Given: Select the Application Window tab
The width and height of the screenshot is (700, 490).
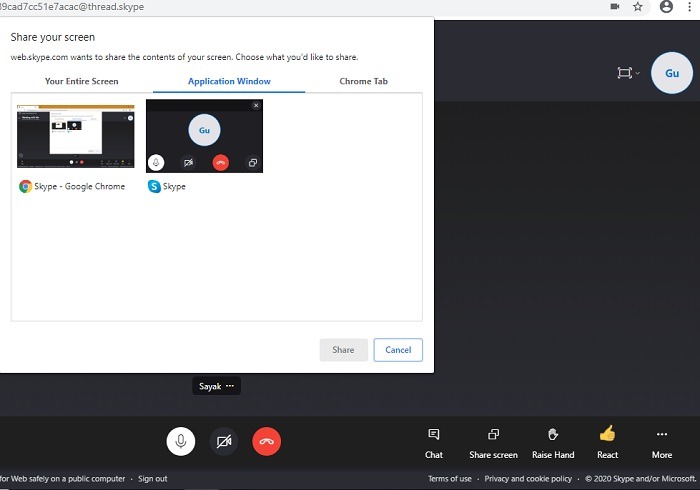Looking at the screenshot, I should pos(229,81).
